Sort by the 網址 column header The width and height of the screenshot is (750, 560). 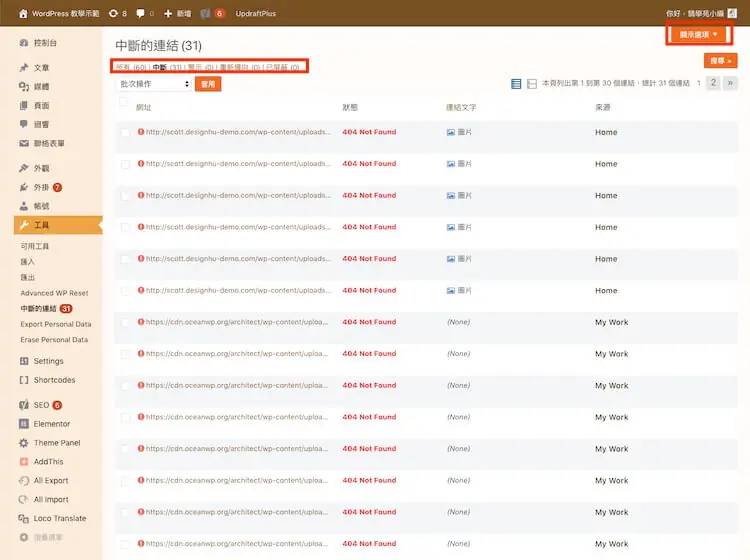click(x=143, y=107)
